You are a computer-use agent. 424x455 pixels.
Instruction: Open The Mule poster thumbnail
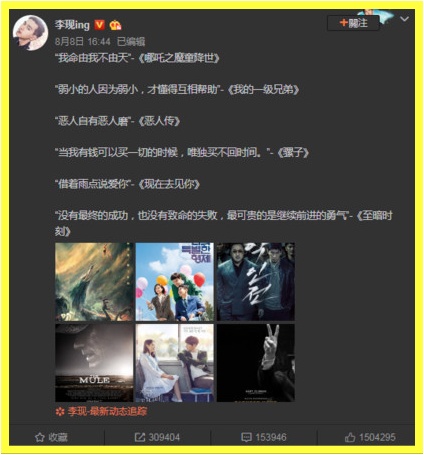coord(94,363)
